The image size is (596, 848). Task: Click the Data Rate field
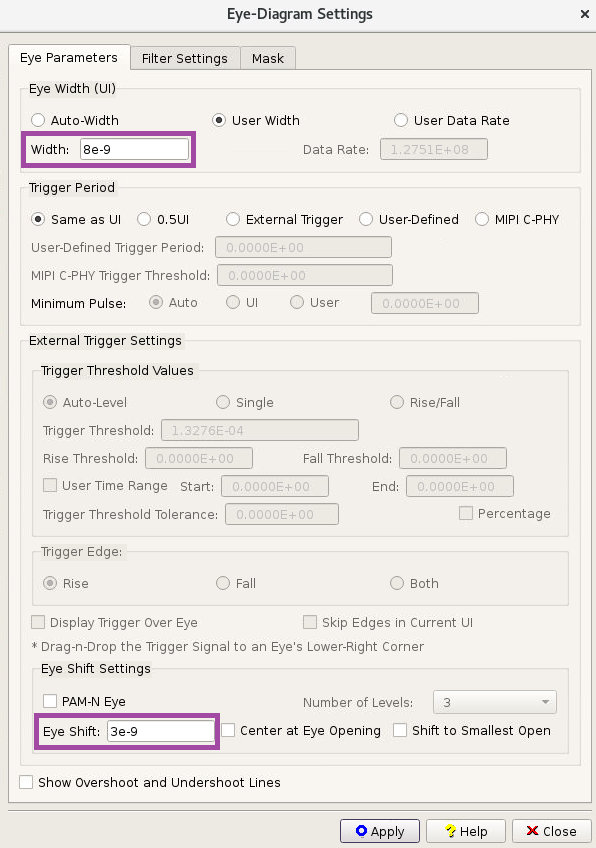click(434, 149)
